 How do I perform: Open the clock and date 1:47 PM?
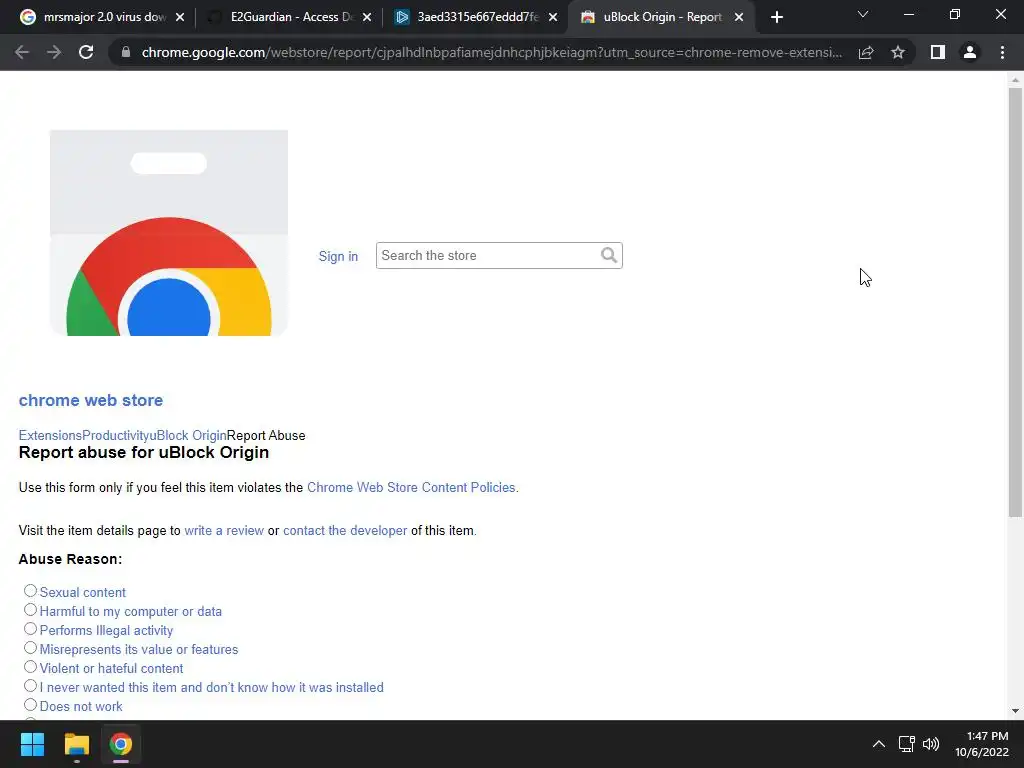982,744
